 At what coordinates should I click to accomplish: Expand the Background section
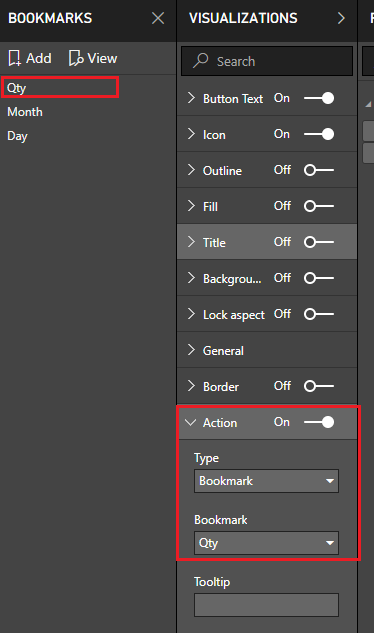[x=191, y=278]
